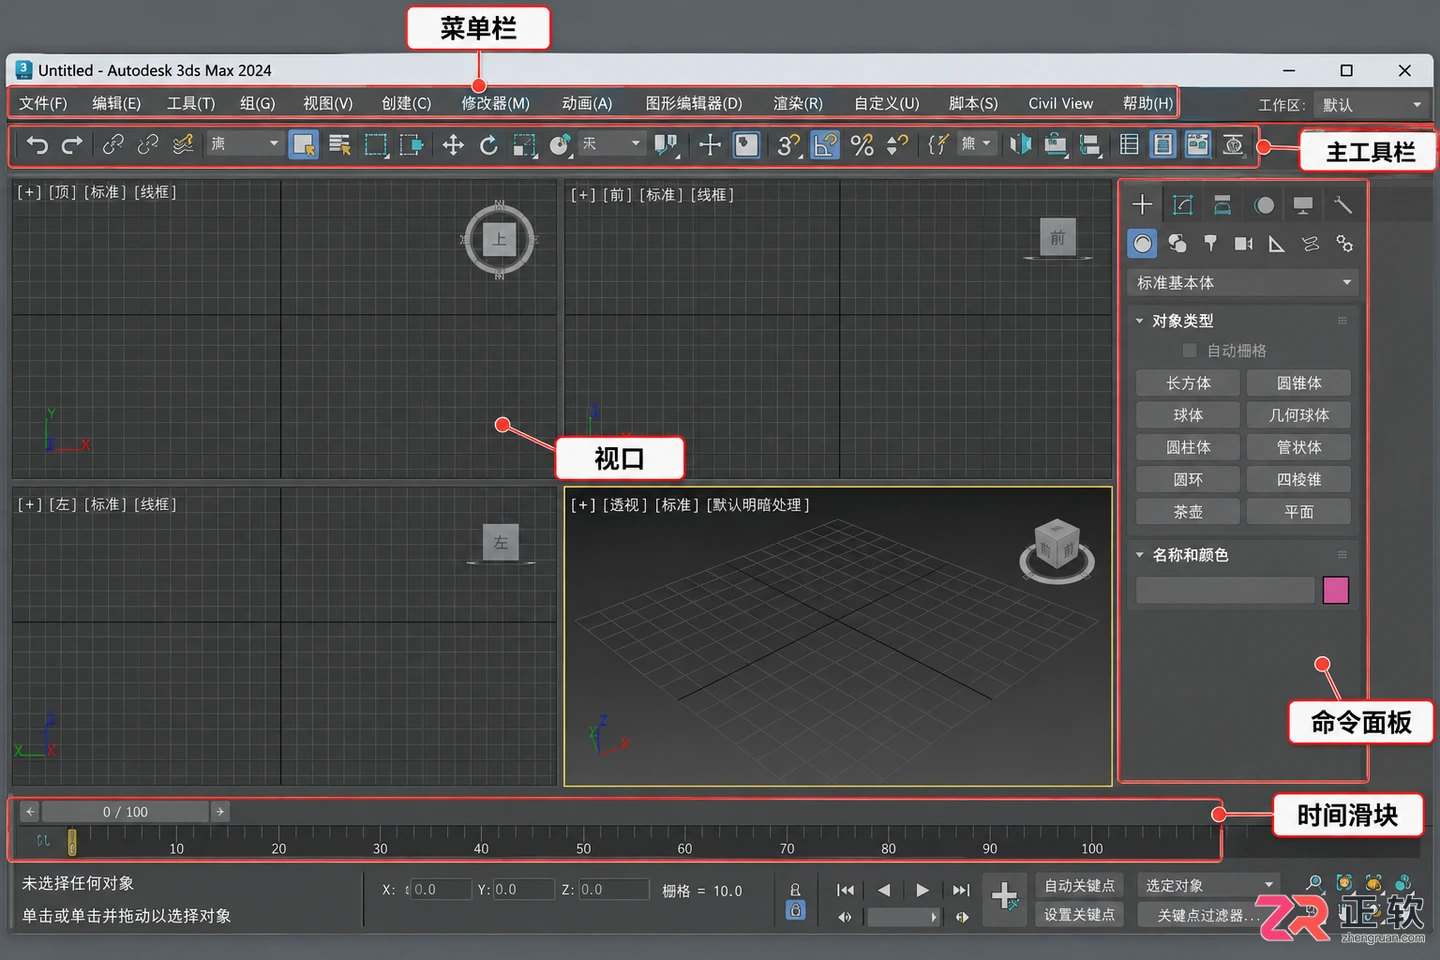Toggle the 3D snaps button
The height and width of the screenshot is (960, 1440).
click(x=788, y=145)
